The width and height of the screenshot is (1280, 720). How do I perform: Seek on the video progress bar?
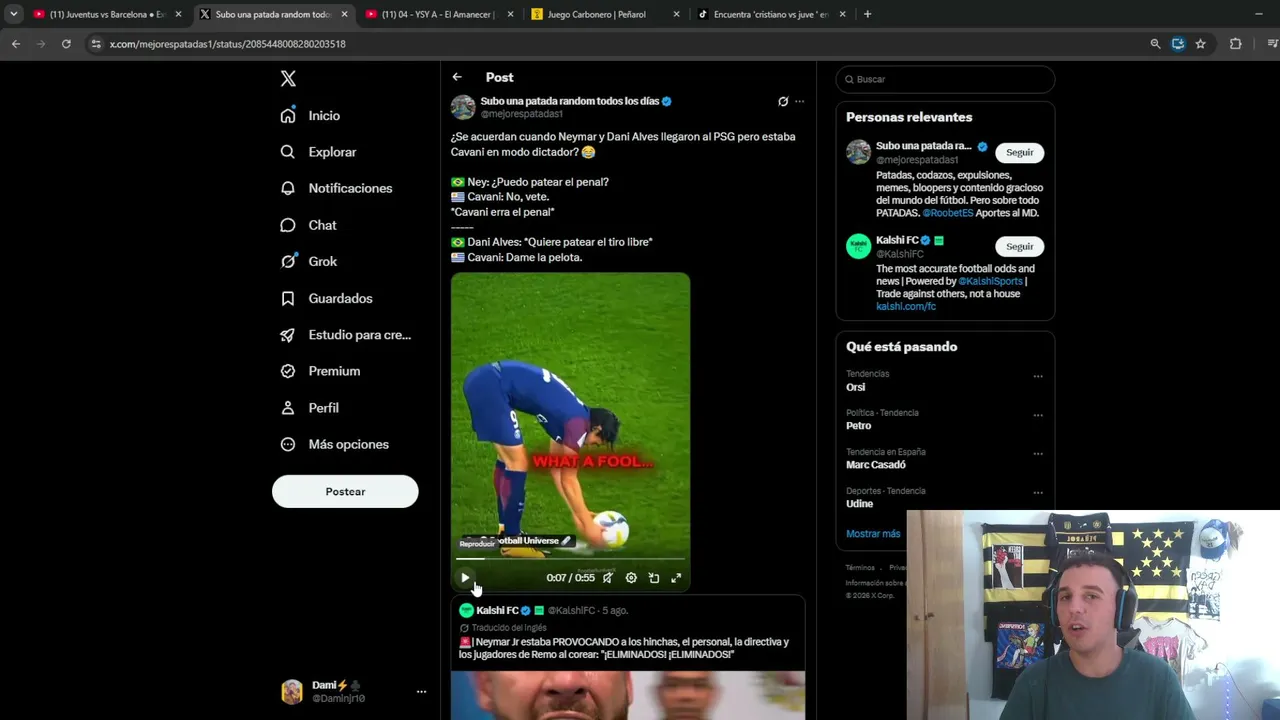(570, 558)
